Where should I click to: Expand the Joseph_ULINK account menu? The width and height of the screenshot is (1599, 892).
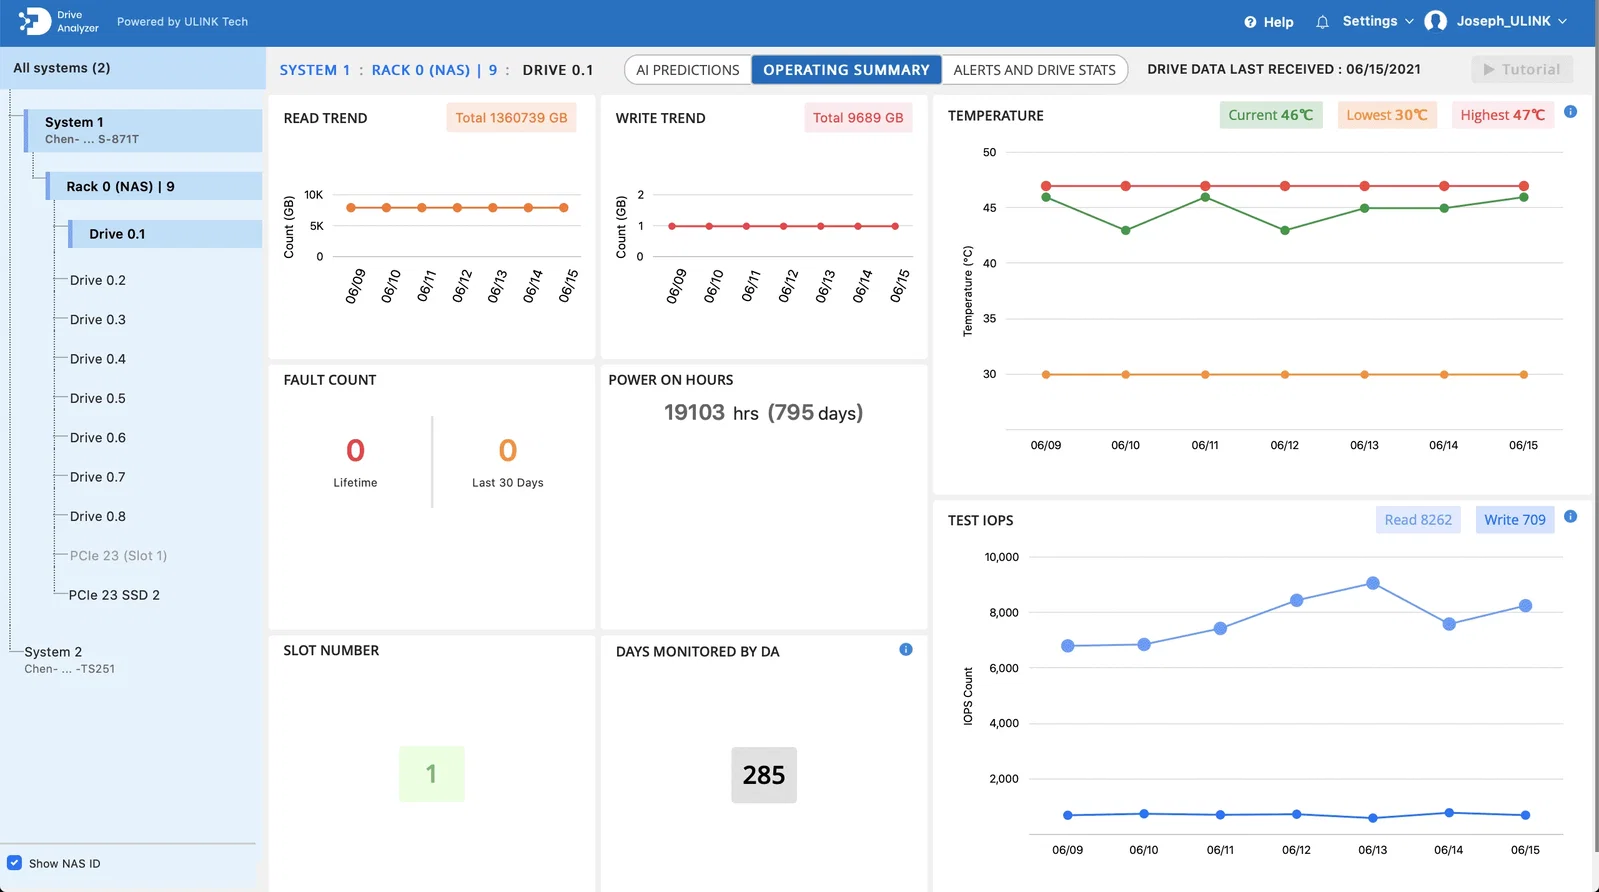click(x=1511, y=21)
